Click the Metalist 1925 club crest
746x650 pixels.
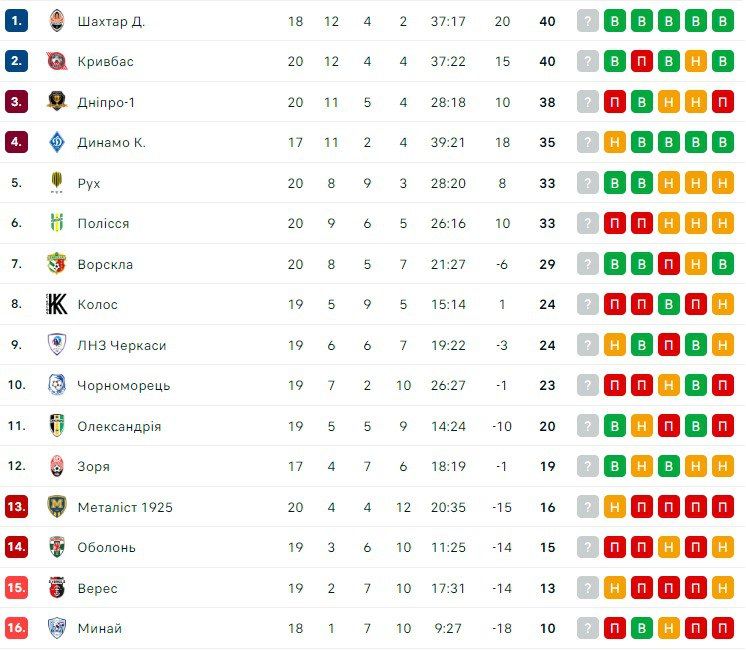pos(57,507)
